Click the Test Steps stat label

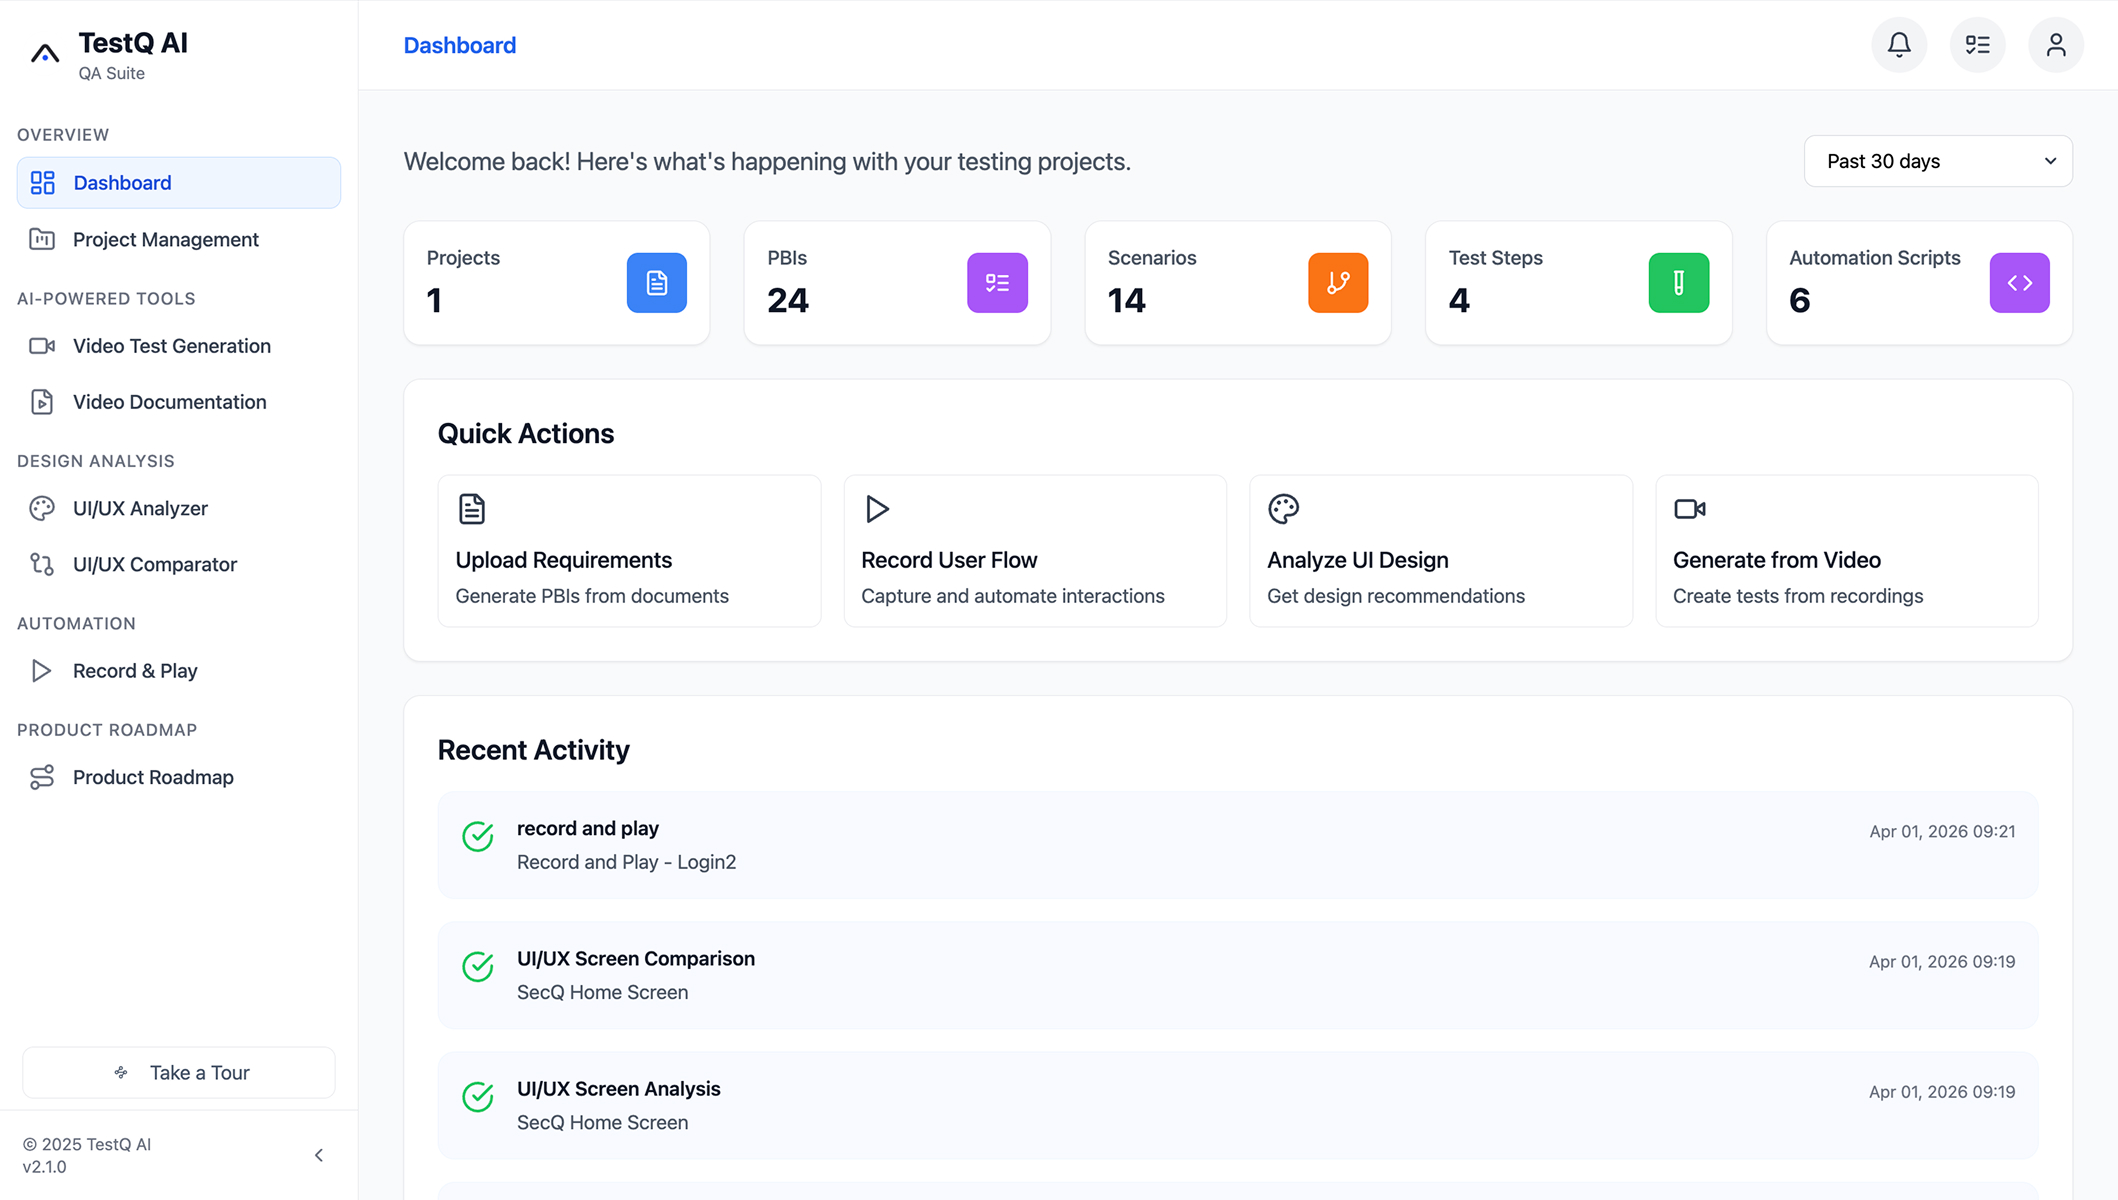pos(1496,258)
